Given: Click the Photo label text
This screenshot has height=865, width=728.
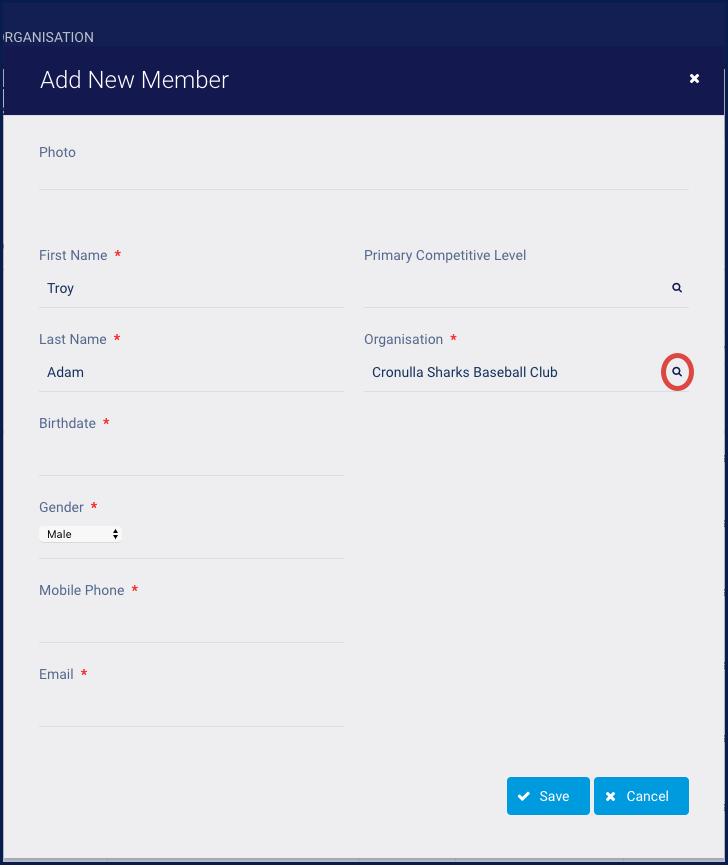Looking at the screenshot, I should click(x=57, y=152).
